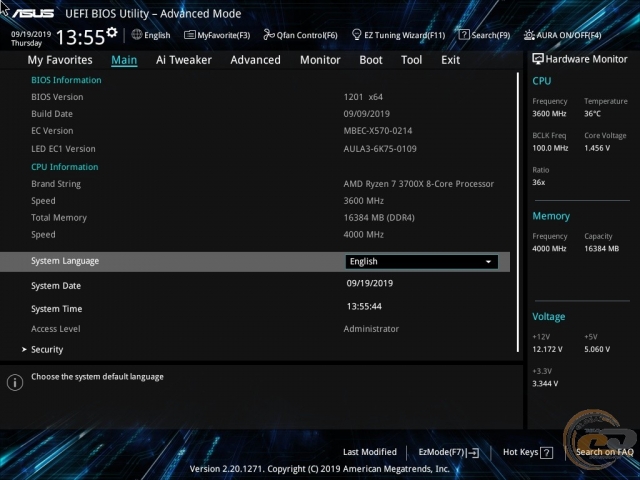Image resolution: width=640 pixels, height=480 pixels.
Task: Click the settings gear beside the clock
Action: pos(112,32)
